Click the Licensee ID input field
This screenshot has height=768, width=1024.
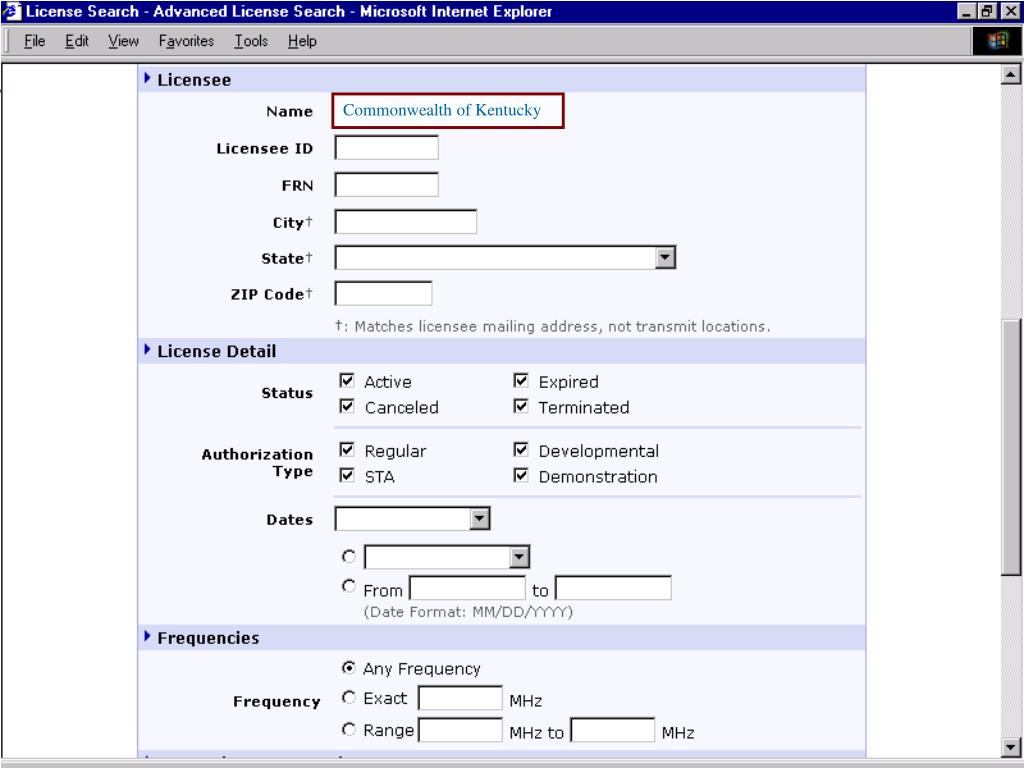(x=387, y=148)
